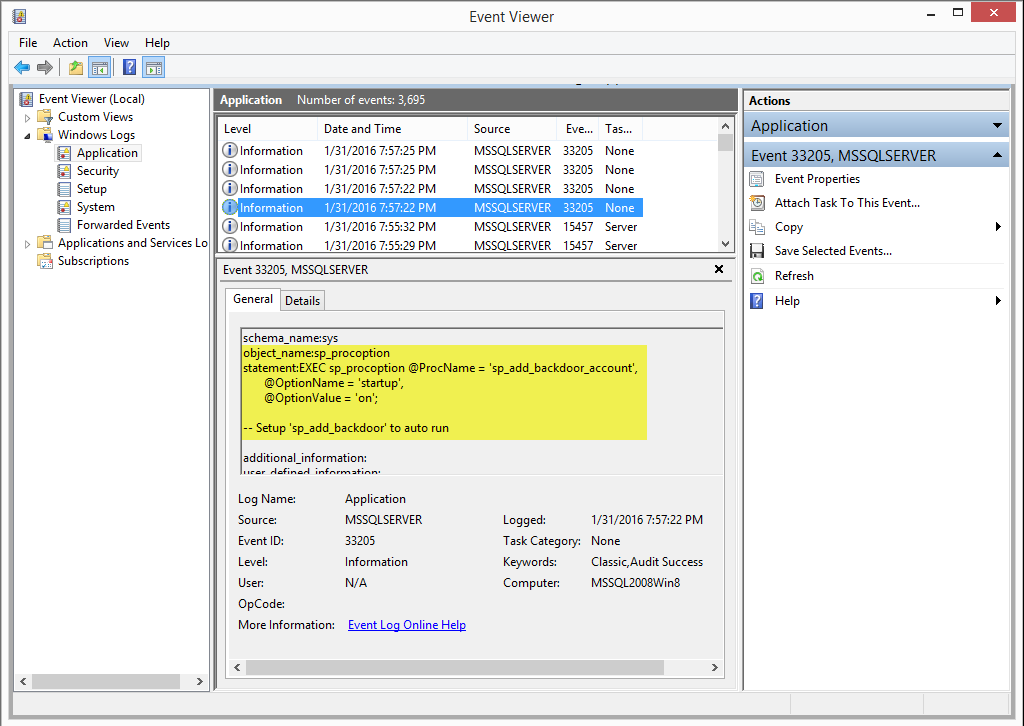This screenshot has height=726, width=1024.
Task: Close the event preview pane
Action: [719, 269]
